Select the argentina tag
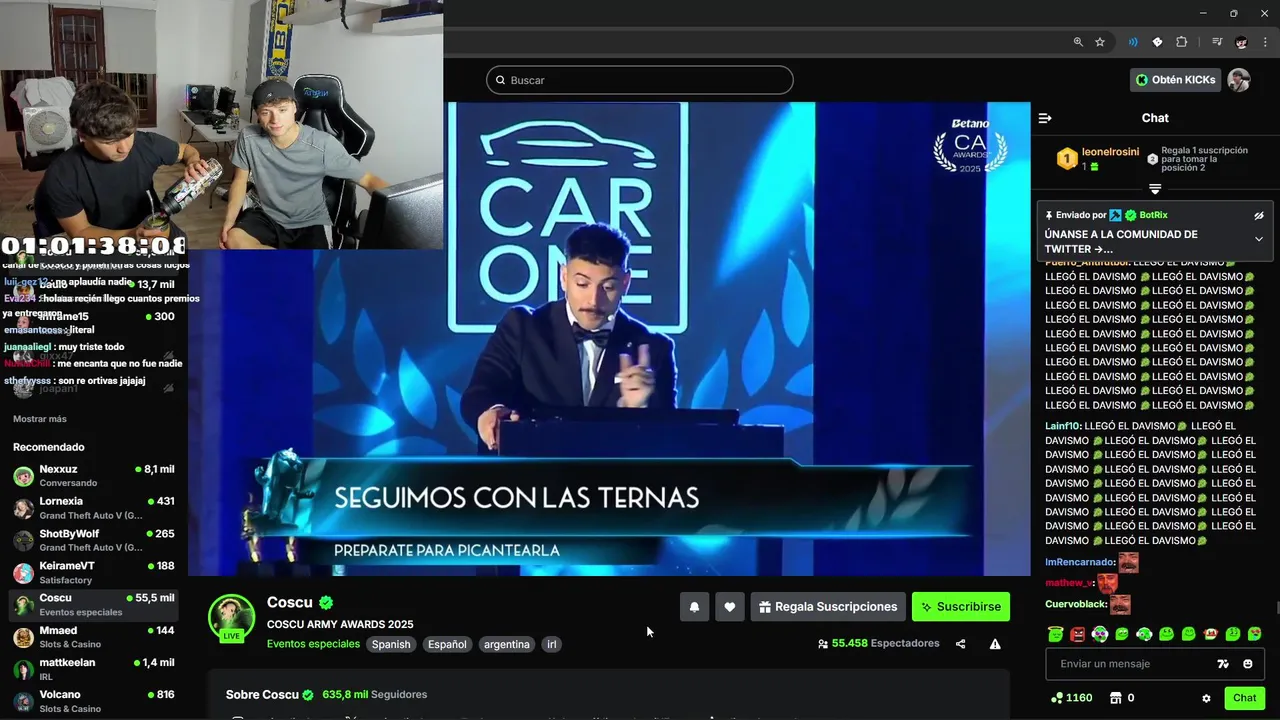Viewport: 1280px width, 720px height. [x=507, y=644]
